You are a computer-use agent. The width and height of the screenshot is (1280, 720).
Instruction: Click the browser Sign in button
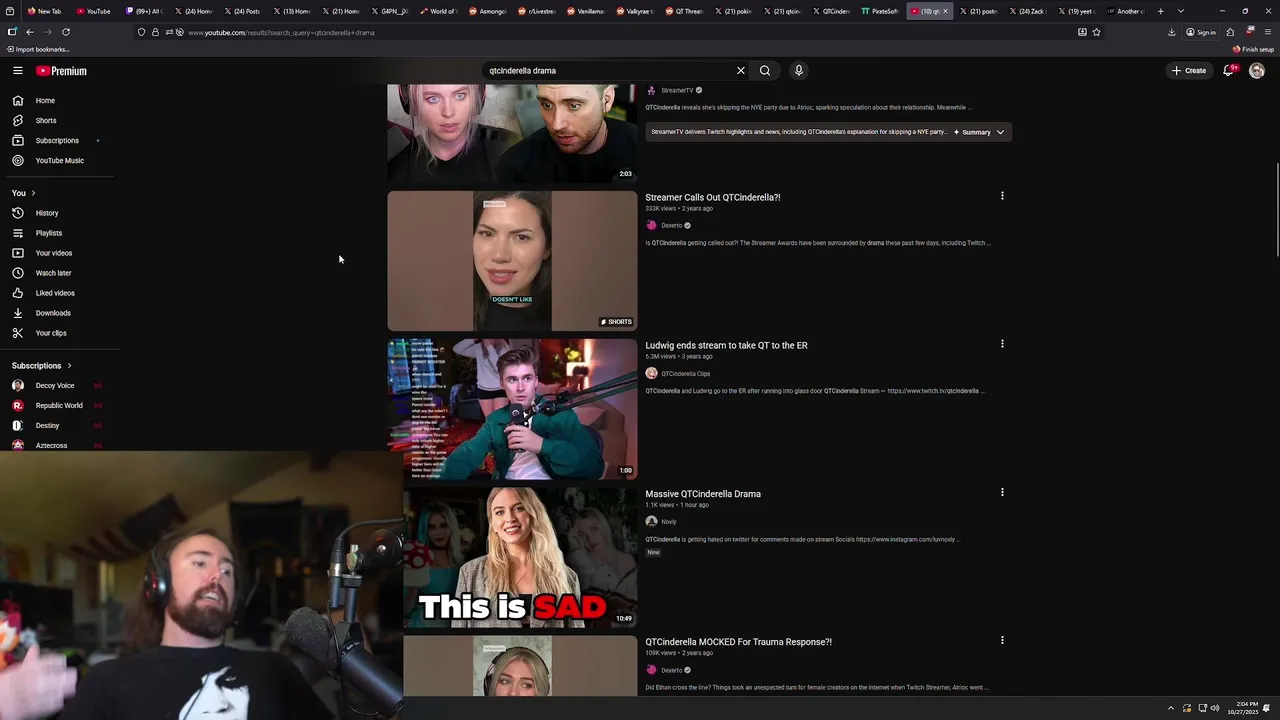tap(1201, 32)
